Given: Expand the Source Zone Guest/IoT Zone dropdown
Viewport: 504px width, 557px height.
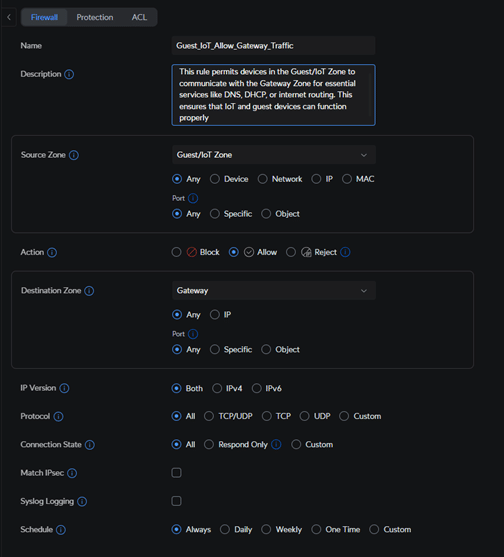Looking at the screenshot, I should (274, 155).
